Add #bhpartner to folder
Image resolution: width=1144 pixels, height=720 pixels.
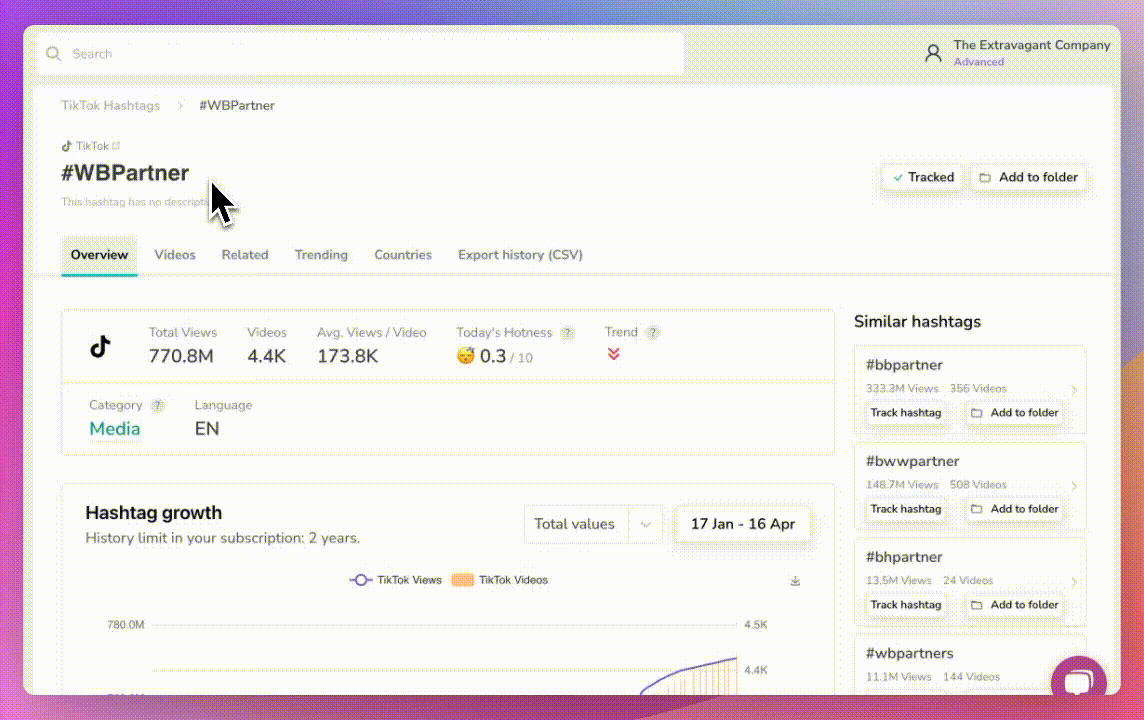1015,605
